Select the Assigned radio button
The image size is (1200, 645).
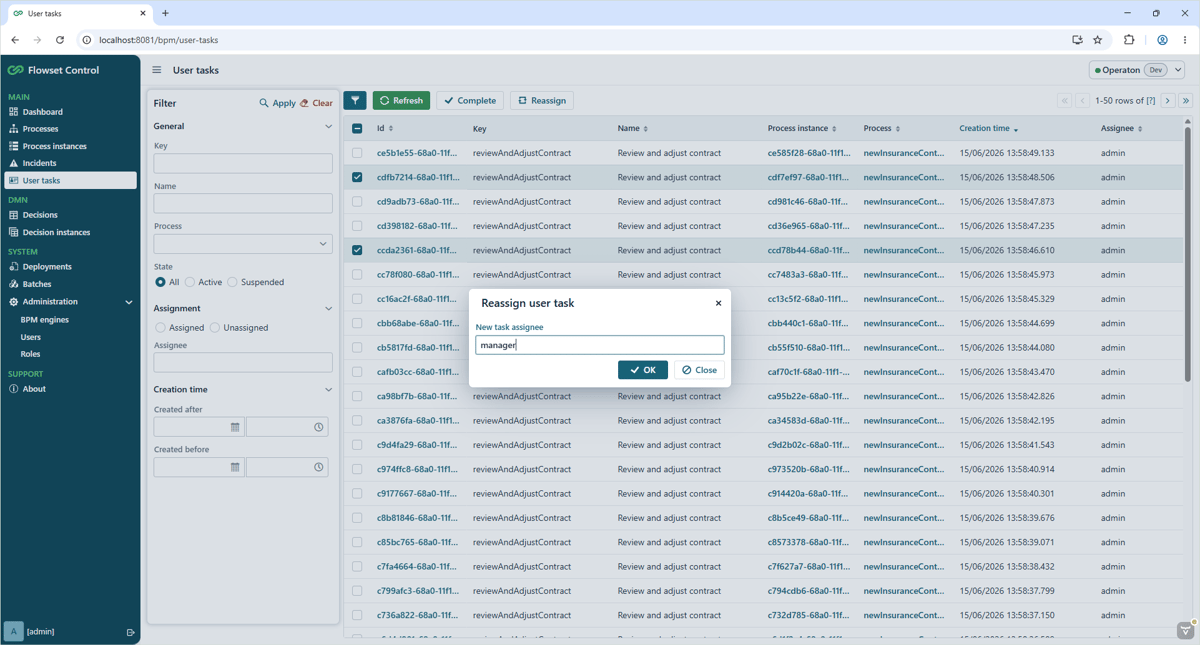point(160,328)
